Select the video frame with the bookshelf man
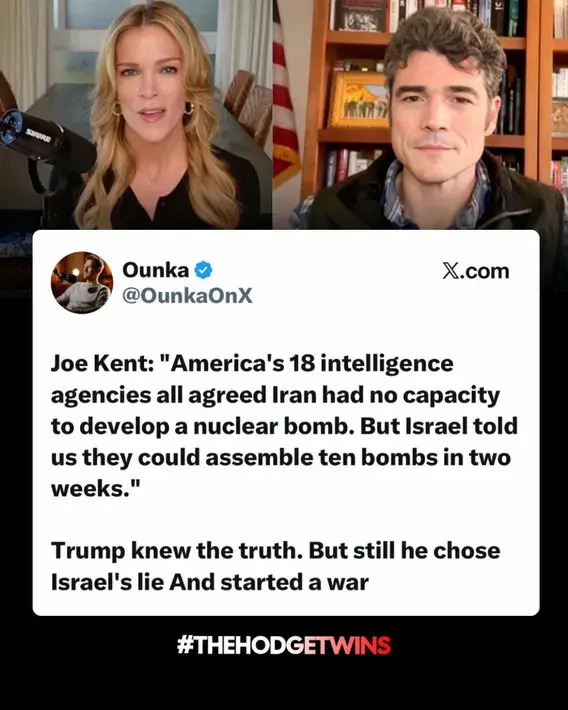This screenshot has height=710, width=568. click(x=420, y=115)
